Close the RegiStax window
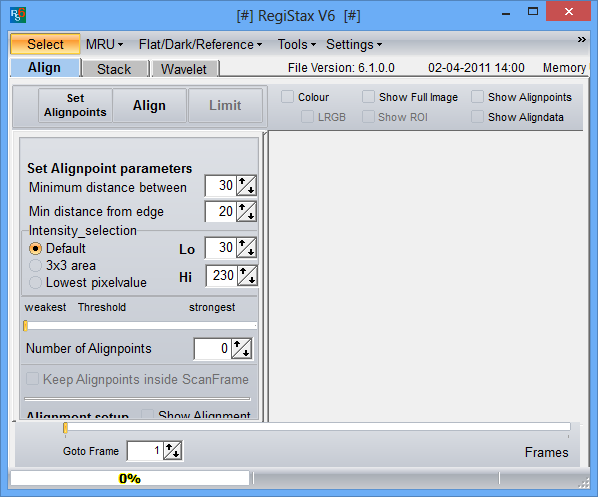598x497 pixels. coord(568,12)
